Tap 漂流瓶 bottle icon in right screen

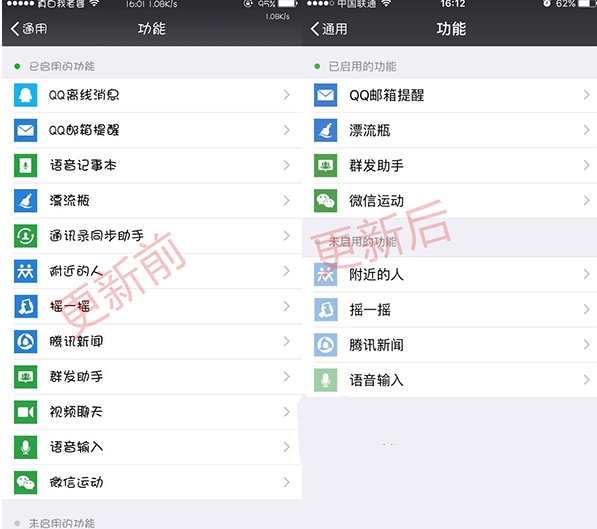click(326, 130)
